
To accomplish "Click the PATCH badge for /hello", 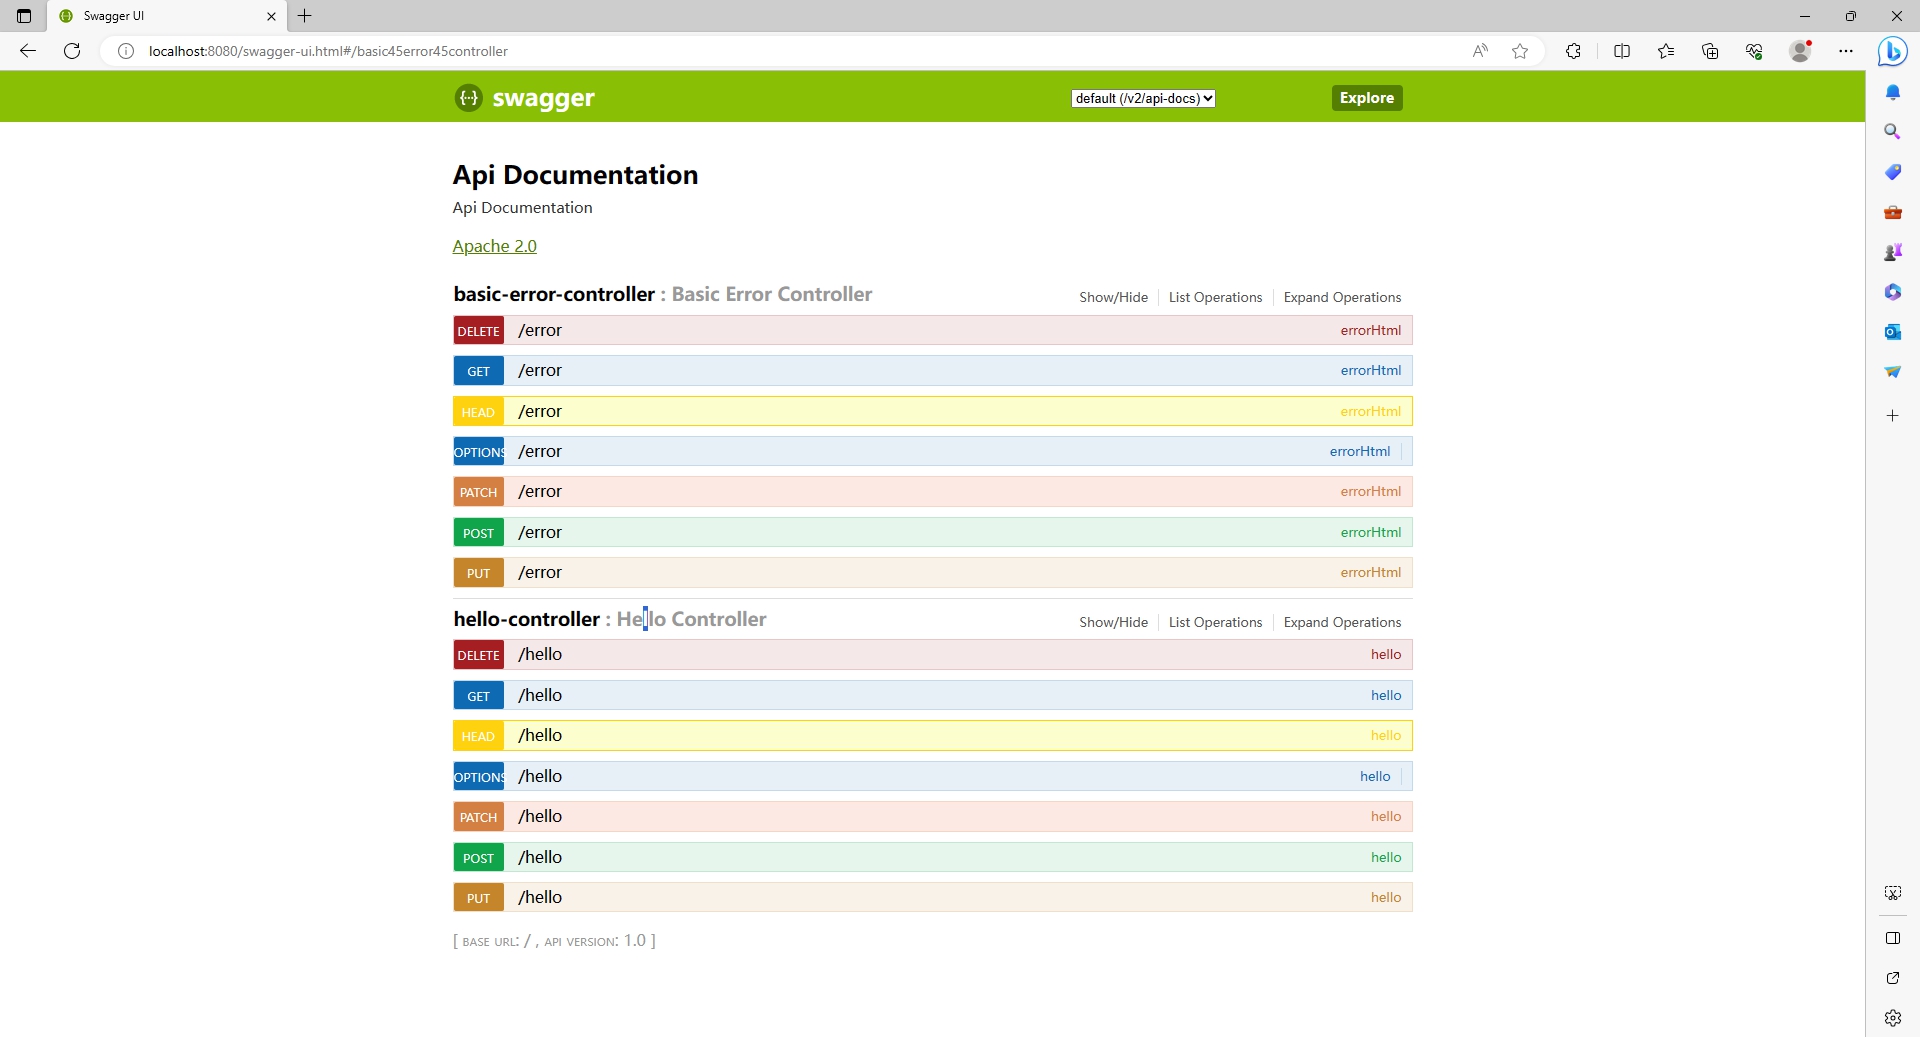I will click(478, 817).
